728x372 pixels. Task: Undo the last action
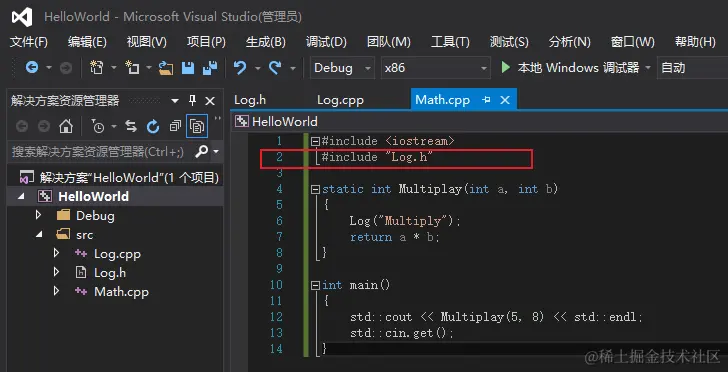click(240, 68)
